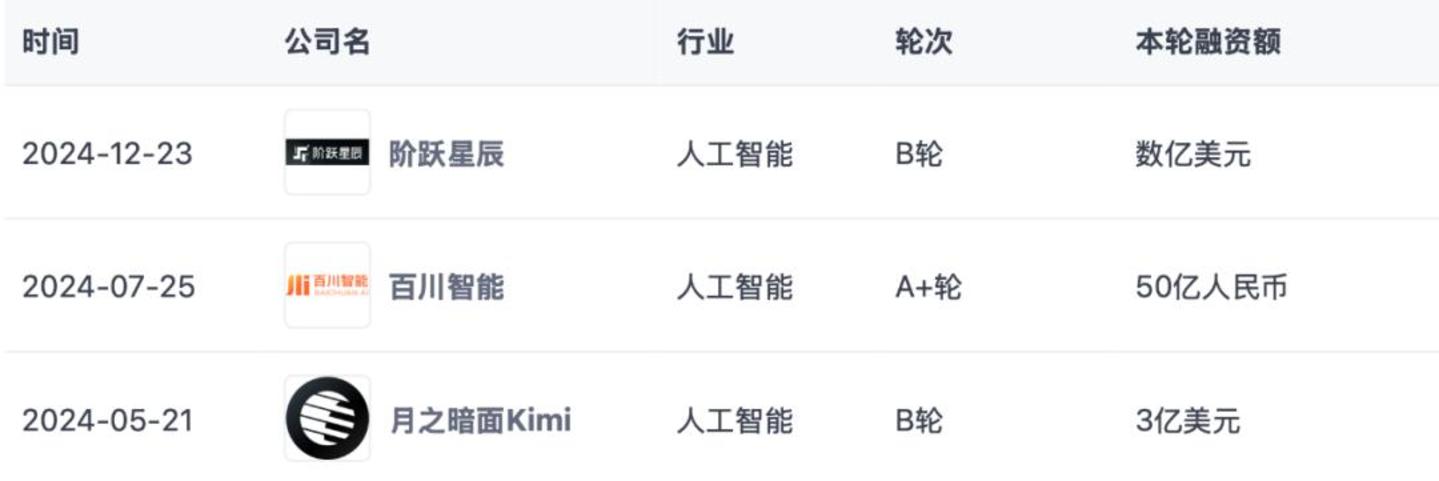Click the A+轮 round cell
Image resolution: width=1439 pixels, height=481 pixels.
click(928, 287)
